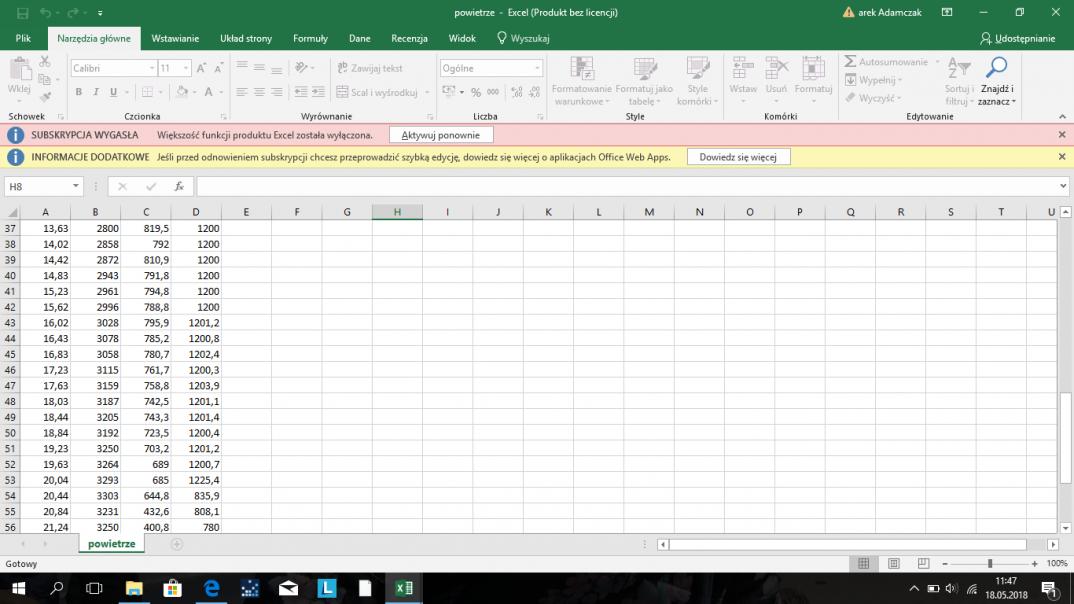Open the insert function fx button
The height and width of the screenshot is (604, 1074).
tap(179, 187)
